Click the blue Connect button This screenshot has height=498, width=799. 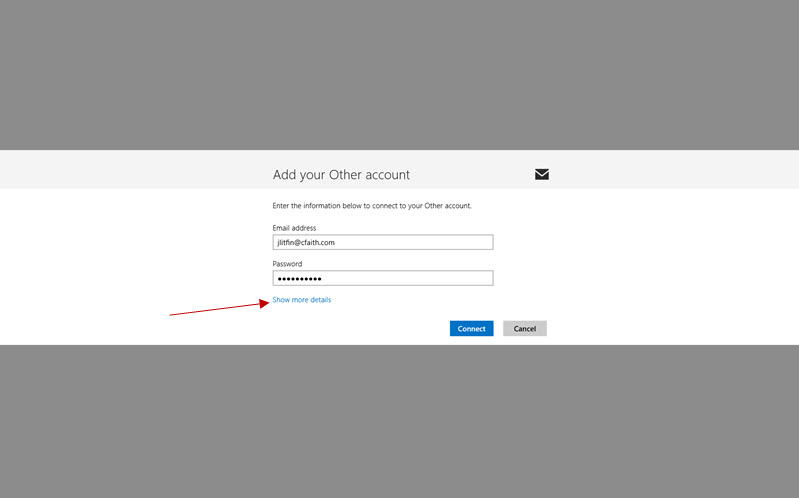(x=471, y=329)
